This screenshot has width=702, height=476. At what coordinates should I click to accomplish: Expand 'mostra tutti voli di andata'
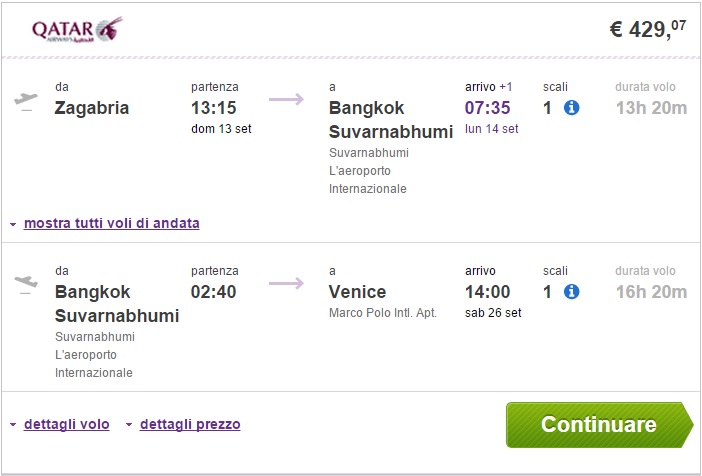(111, 223)
